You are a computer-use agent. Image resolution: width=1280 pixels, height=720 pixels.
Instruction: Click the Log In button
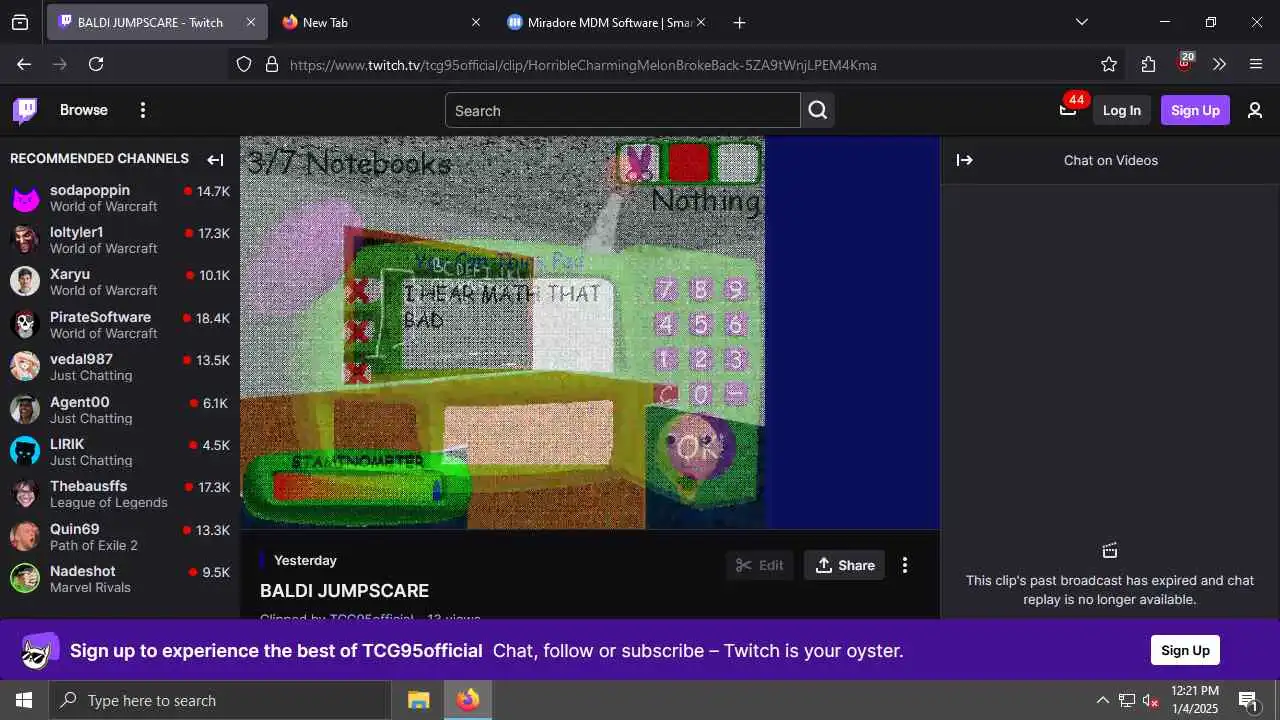[x=1122, y=110]
